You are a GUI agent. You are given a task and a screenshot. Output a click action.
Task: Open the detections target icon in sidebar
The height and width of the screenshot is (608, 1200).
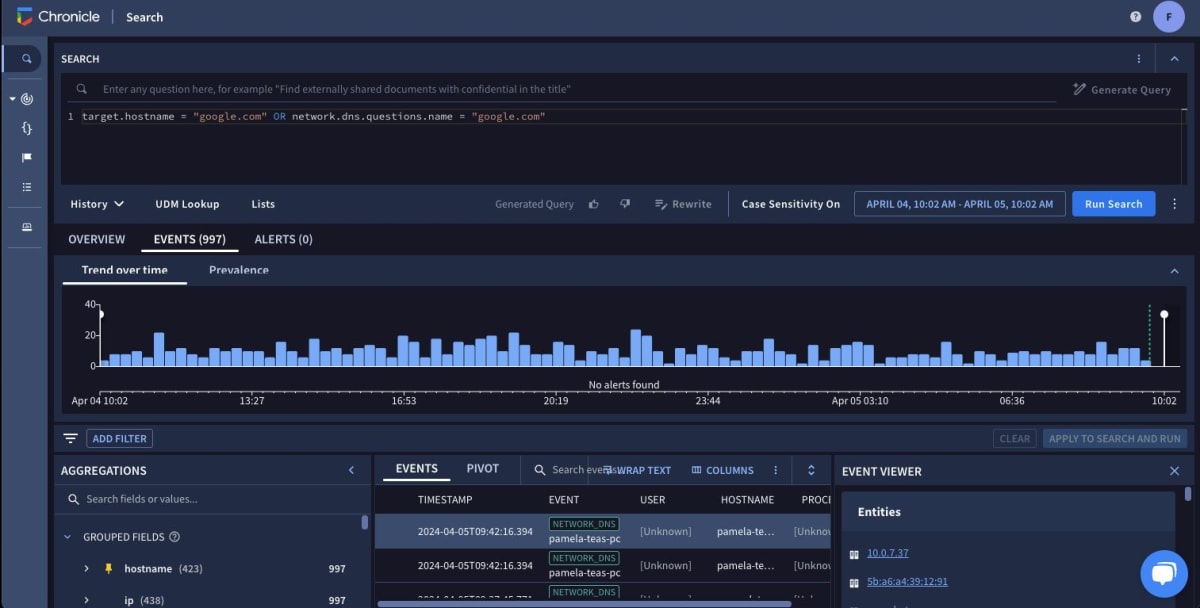click(26, 99)
